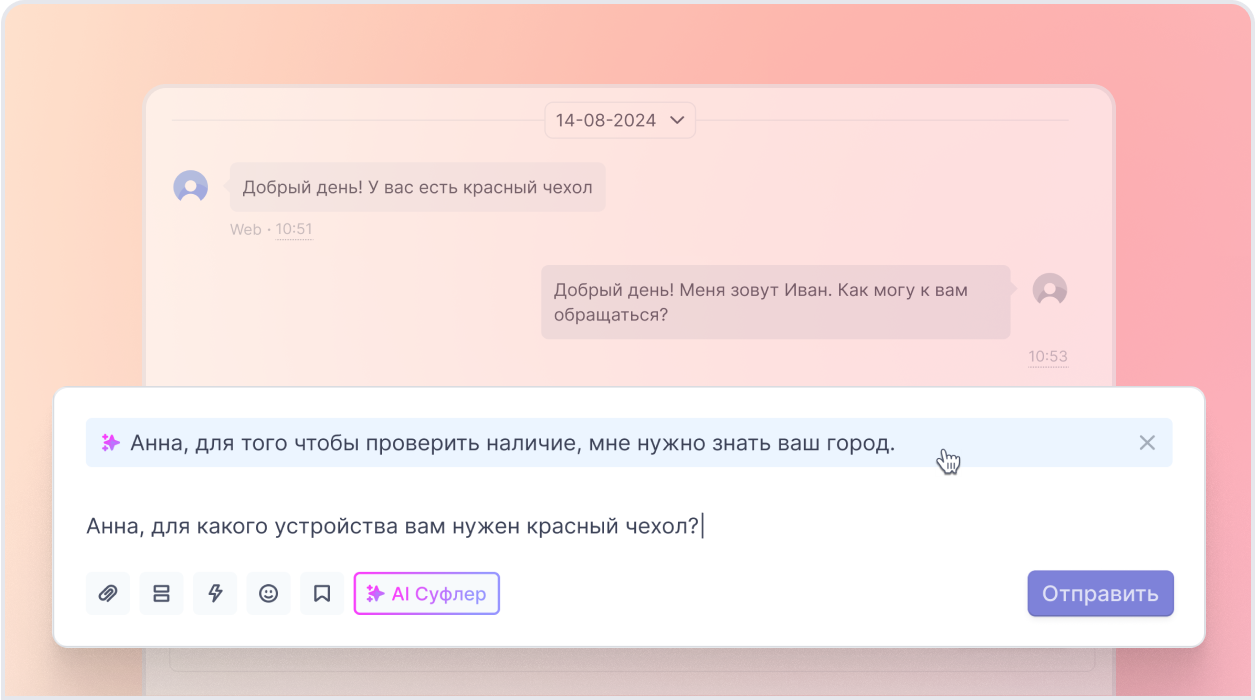
Task: Click the 10:51 message timestamp
Action: [x=294, y=229]
